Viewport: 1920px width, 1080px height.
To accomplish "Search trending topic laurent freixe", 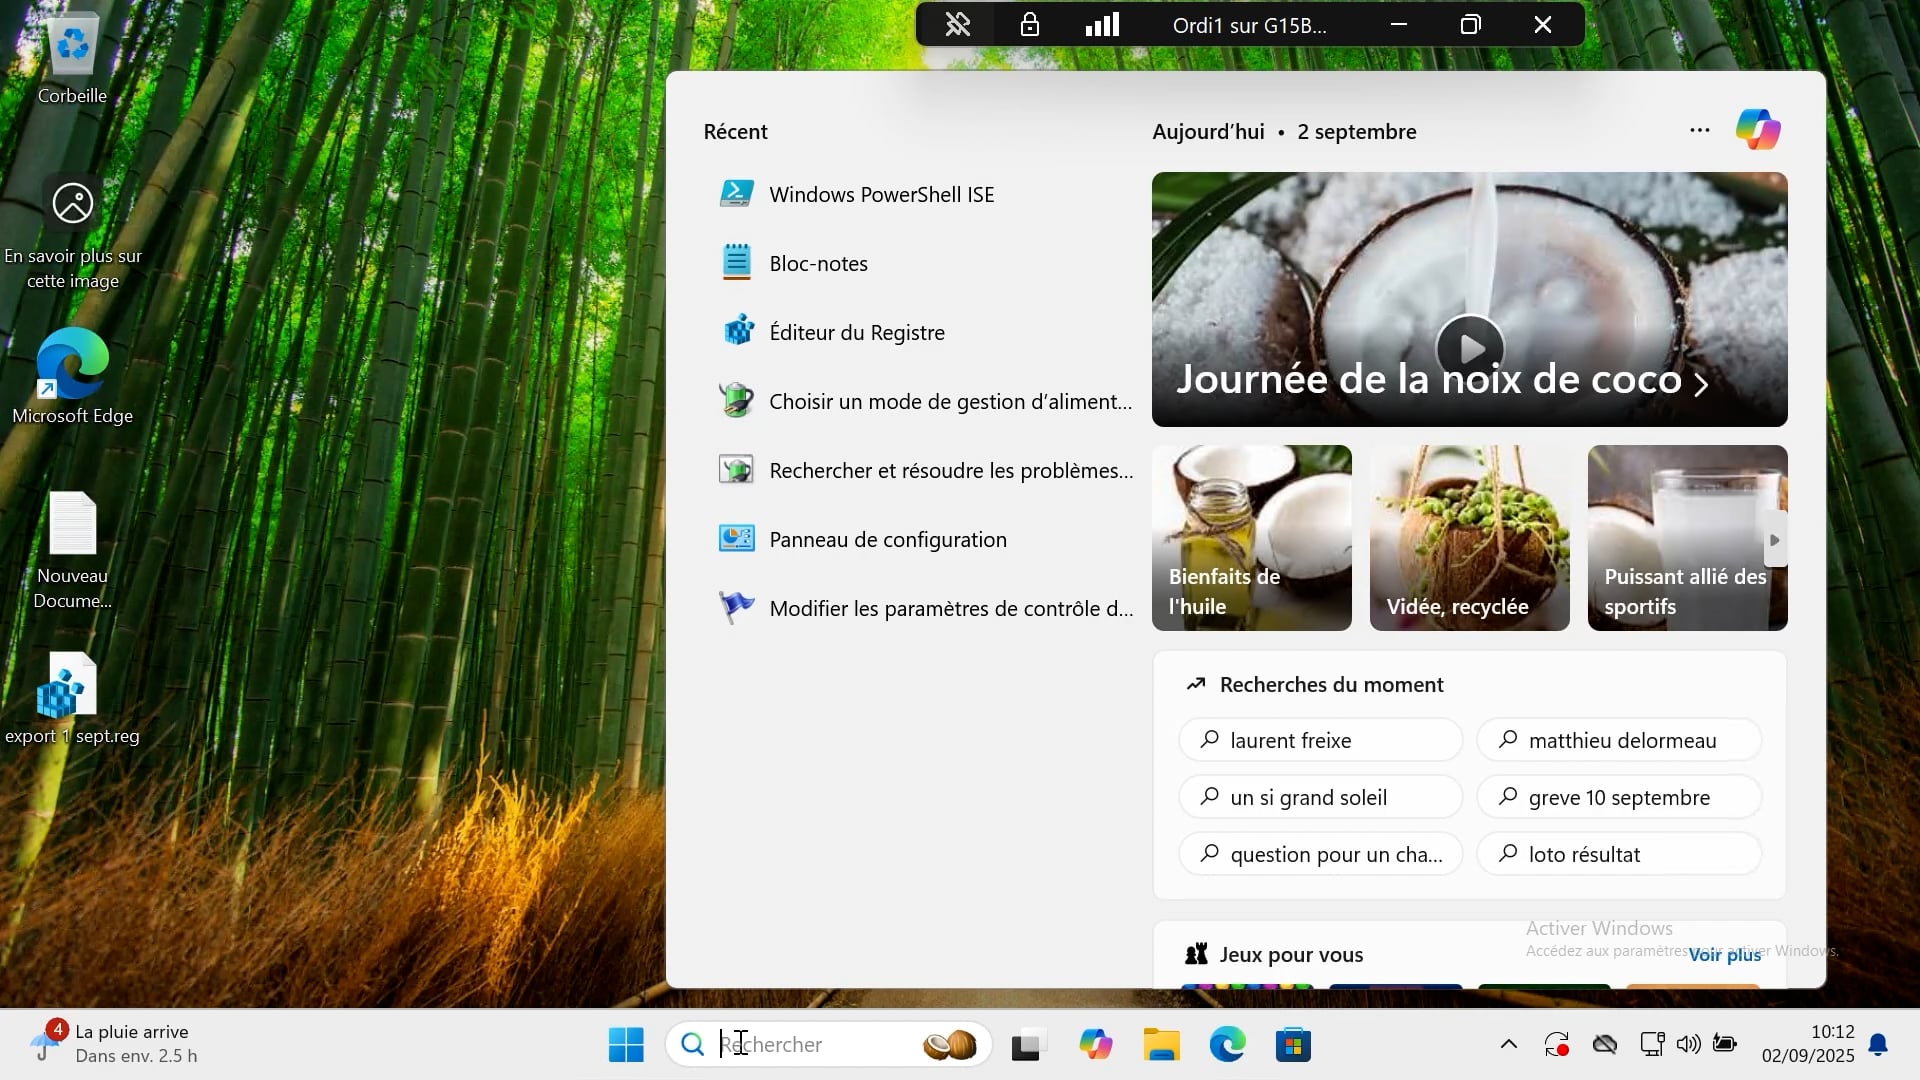I will [1320, 741].
